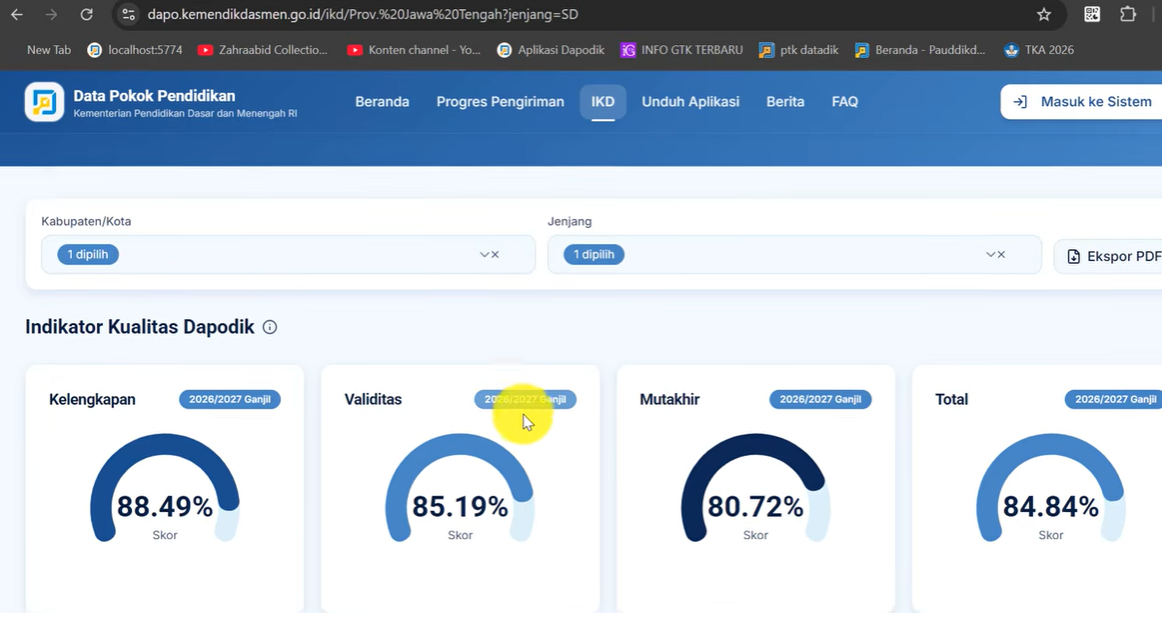1162x626 pixels.
Task: Open the localhost:5774 bookmark
Action: tap(135, 50)
